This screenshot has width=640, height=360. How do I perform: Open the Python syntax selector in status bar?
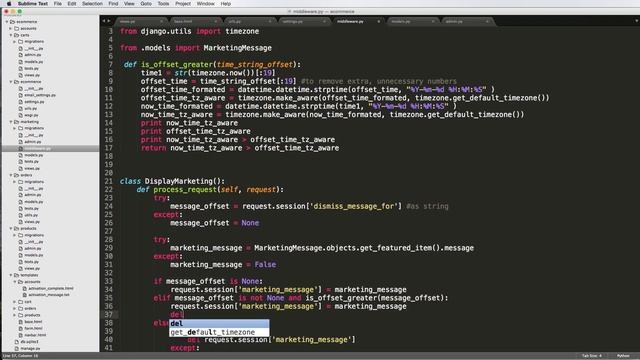(x=623, y=356)
